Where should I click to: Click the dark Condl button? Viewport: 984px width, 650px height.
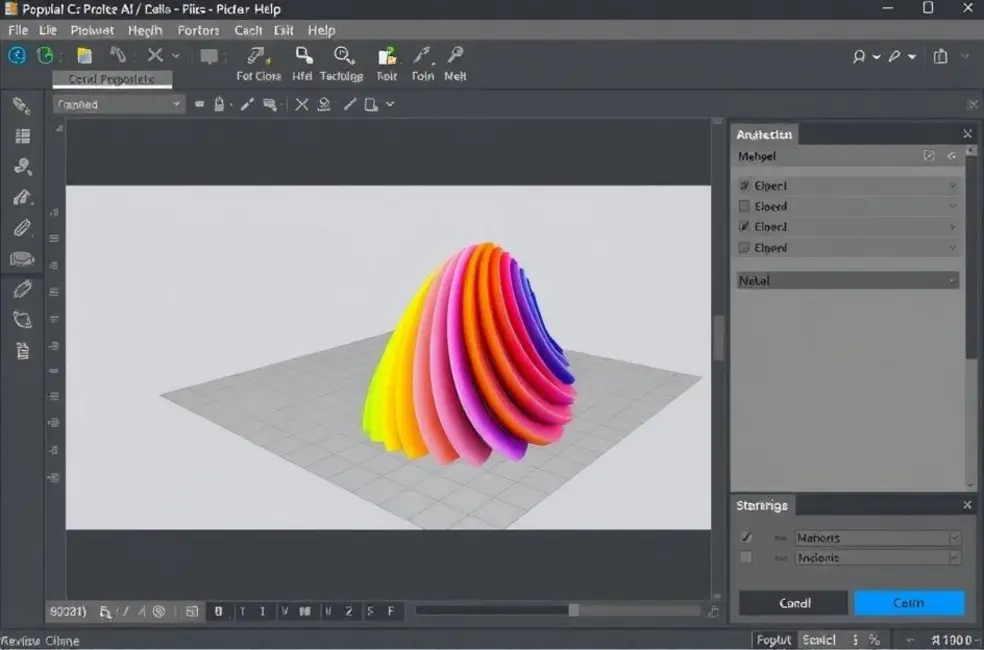click(794, 603)
